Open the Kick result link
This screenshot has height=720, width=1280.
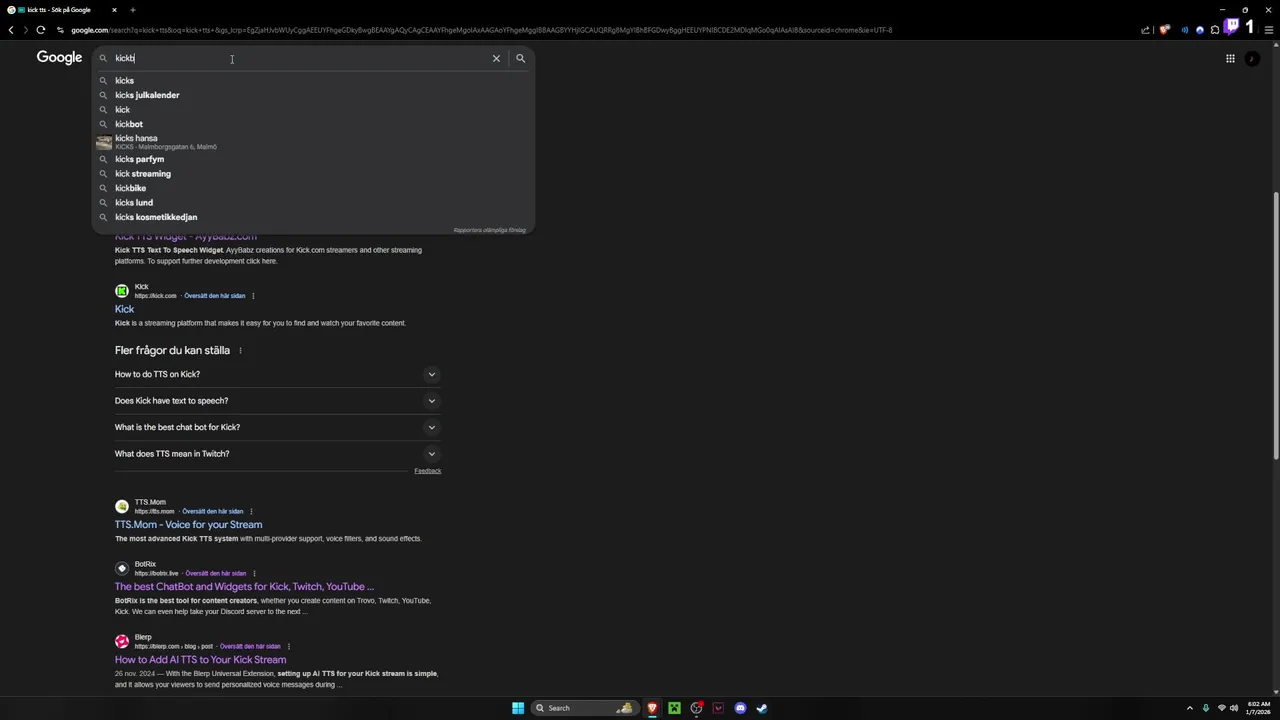point(124,309)
